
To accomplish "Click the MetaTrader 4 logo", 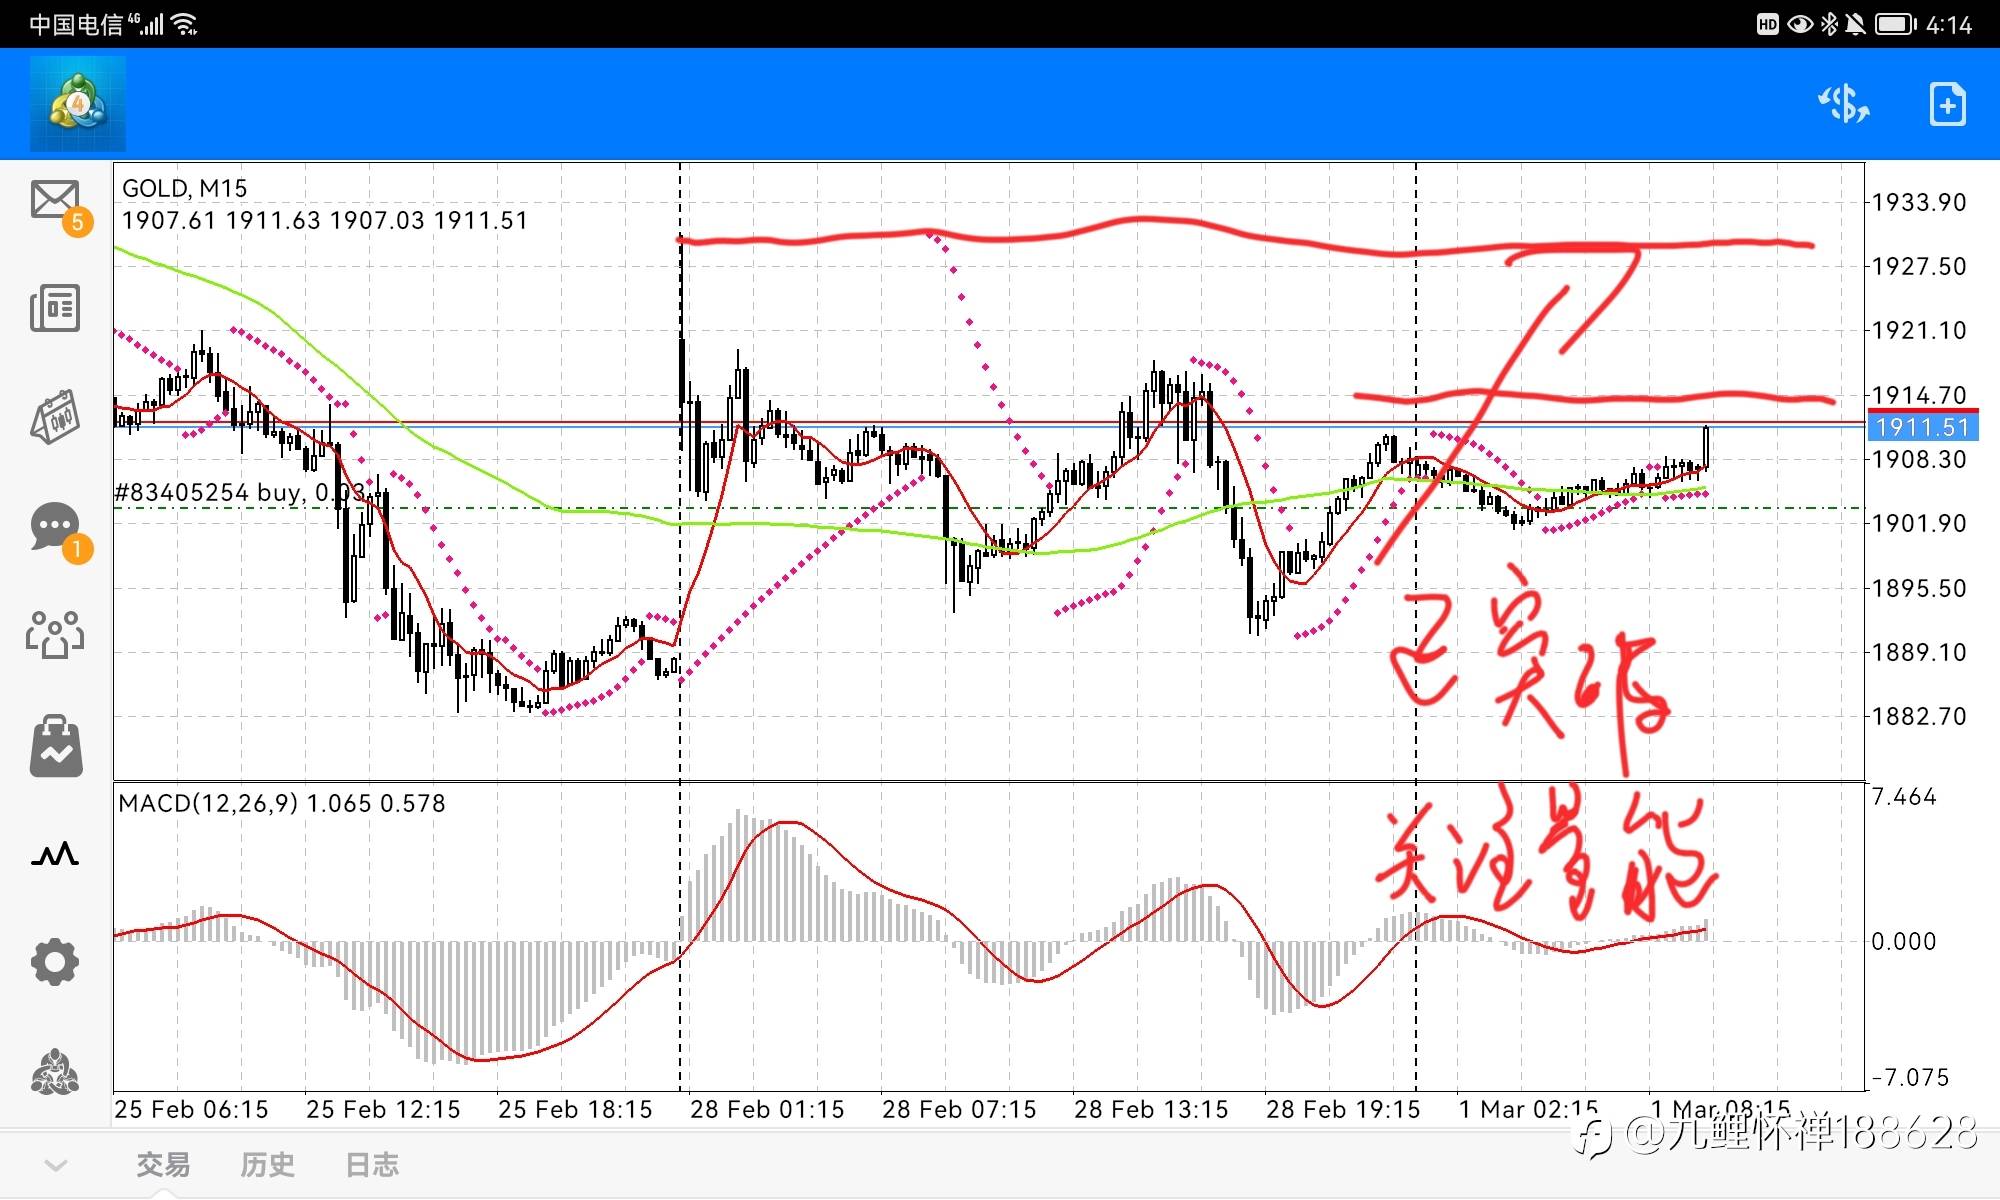I will tap(78, 104).
